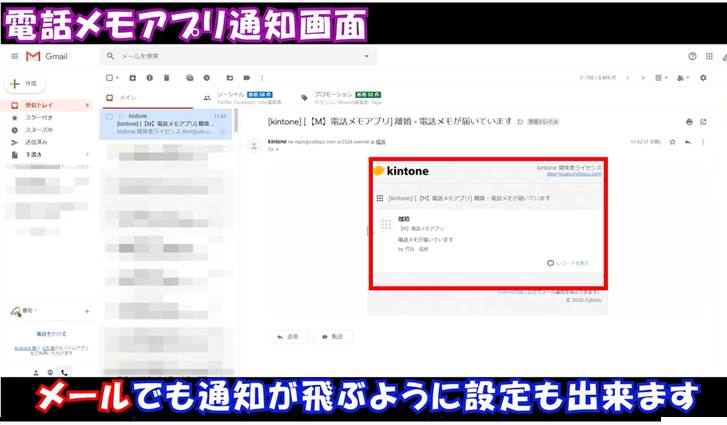Click the 転送 forward button
Screen dimensions: 727x425
(332, 336)
